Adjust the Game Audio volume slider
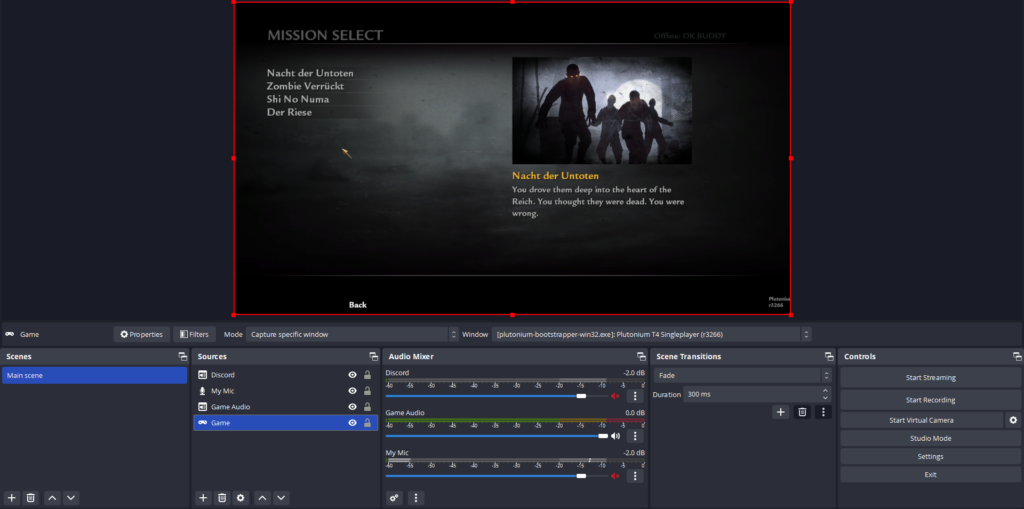This screenshot has width=1024, height=509. [x=603, y=436]
